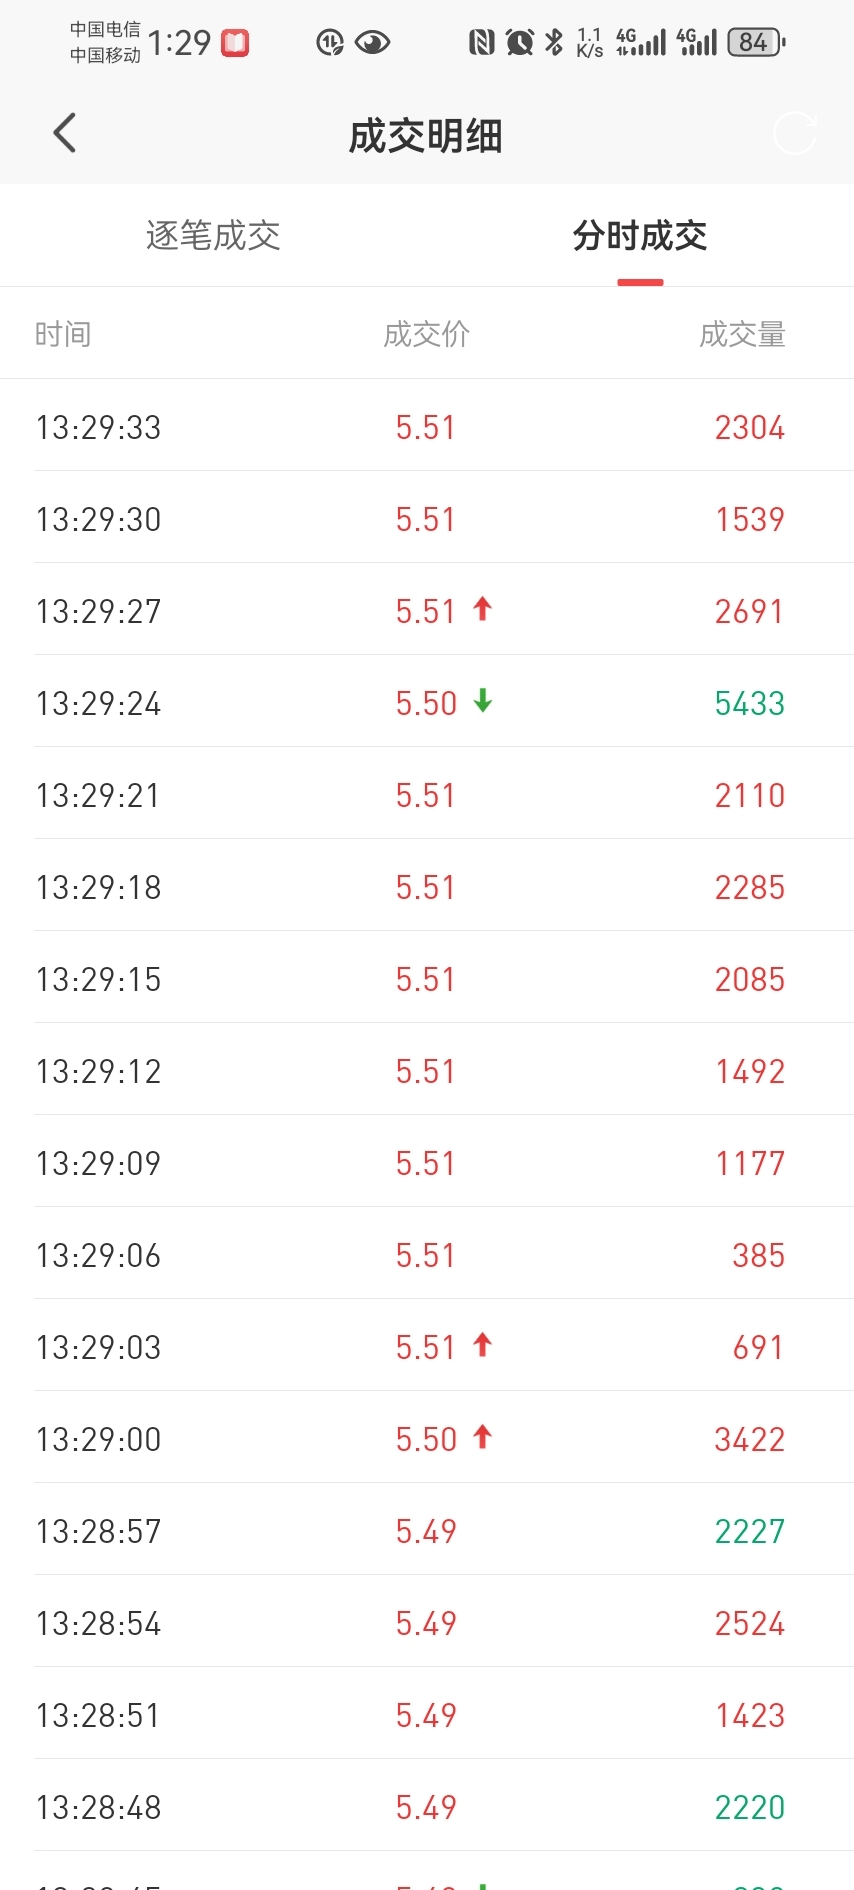Screen dimensions: 854x1890
Task: Tap the 成交价 column header
Action: 426,334
